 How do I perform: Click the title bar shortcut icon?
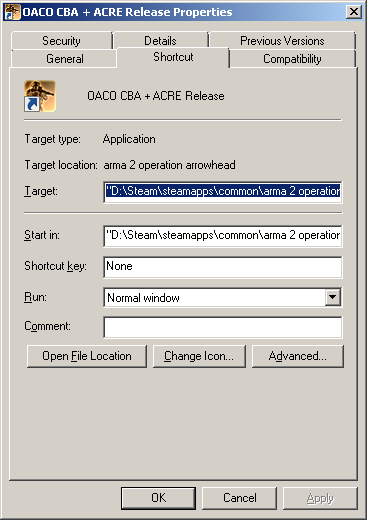(12, 12)
